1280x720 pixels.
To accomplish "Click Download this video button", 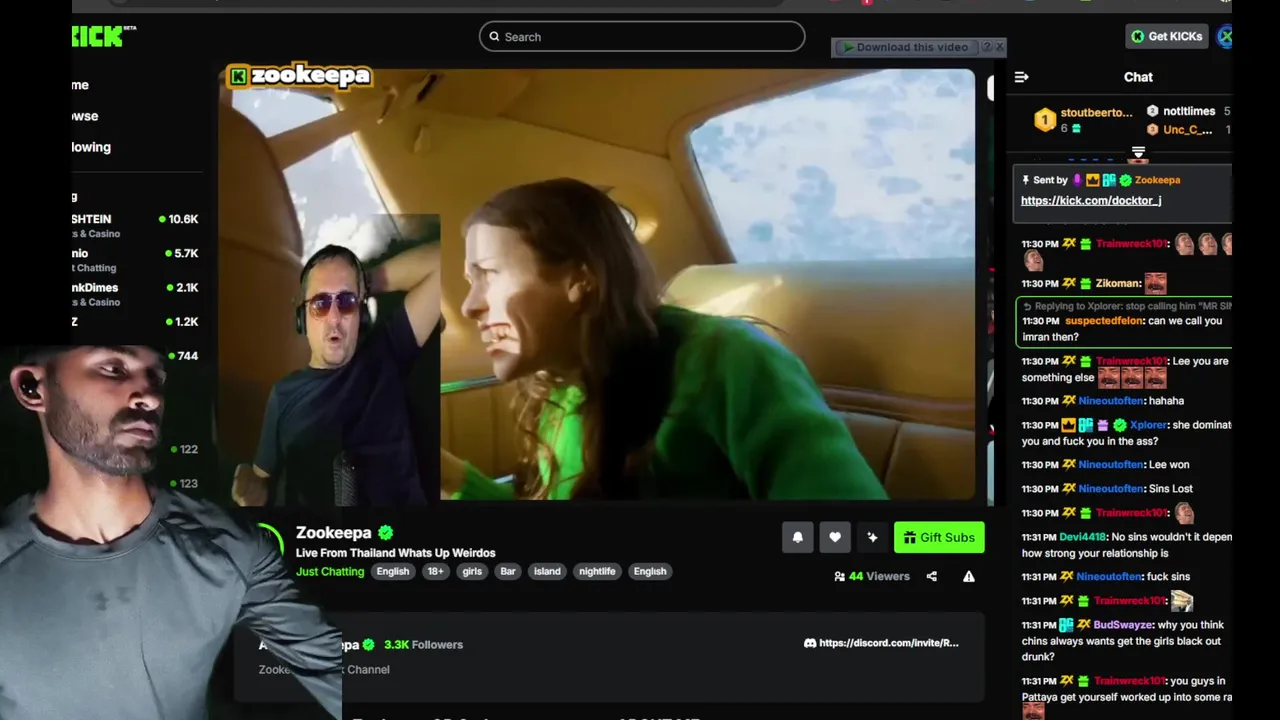I will [905, 47].
